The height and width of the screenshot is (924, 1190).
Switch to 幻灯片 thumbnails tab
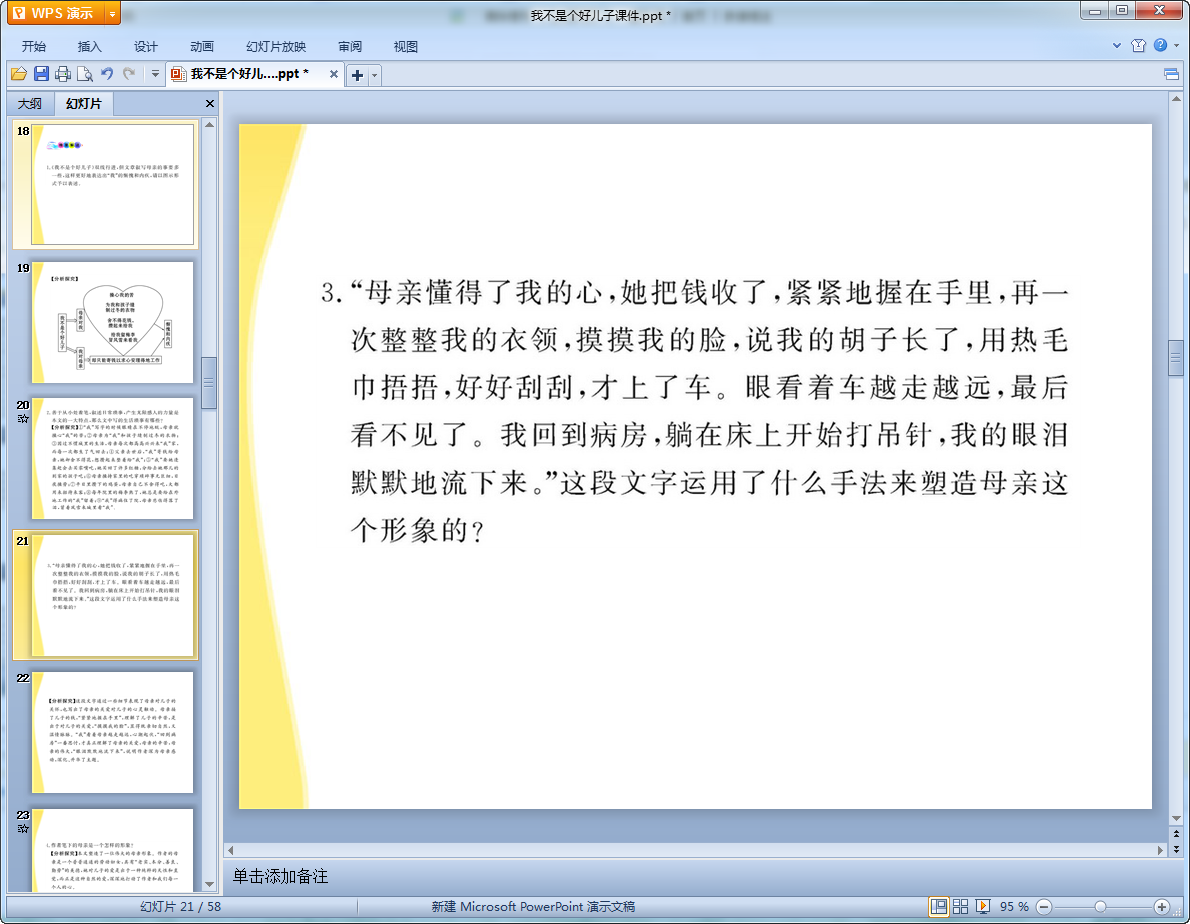(x=83, y=104)
